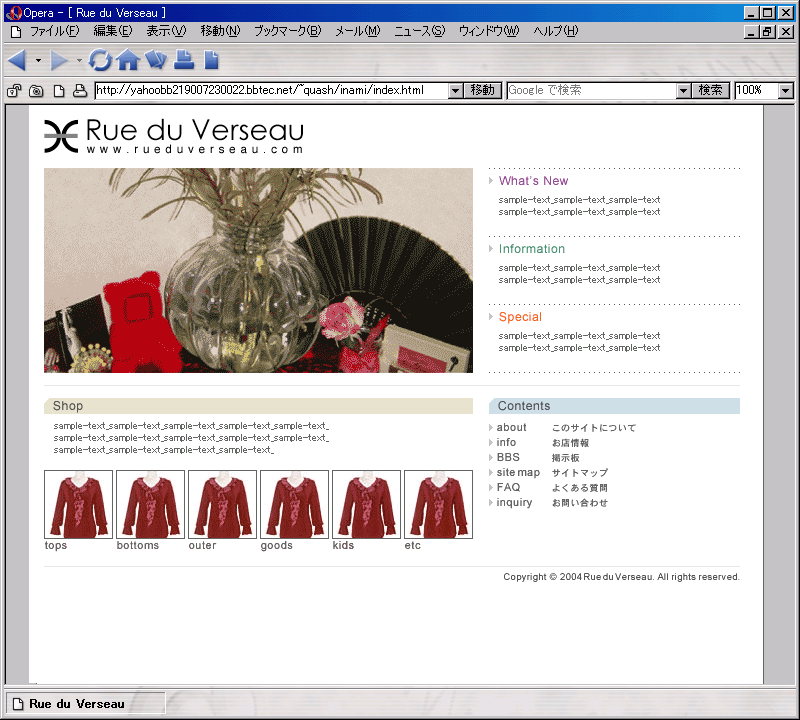Click the document icon left of File menu
800x720 pixels.
pyautogui.click(x=16, y=32)
